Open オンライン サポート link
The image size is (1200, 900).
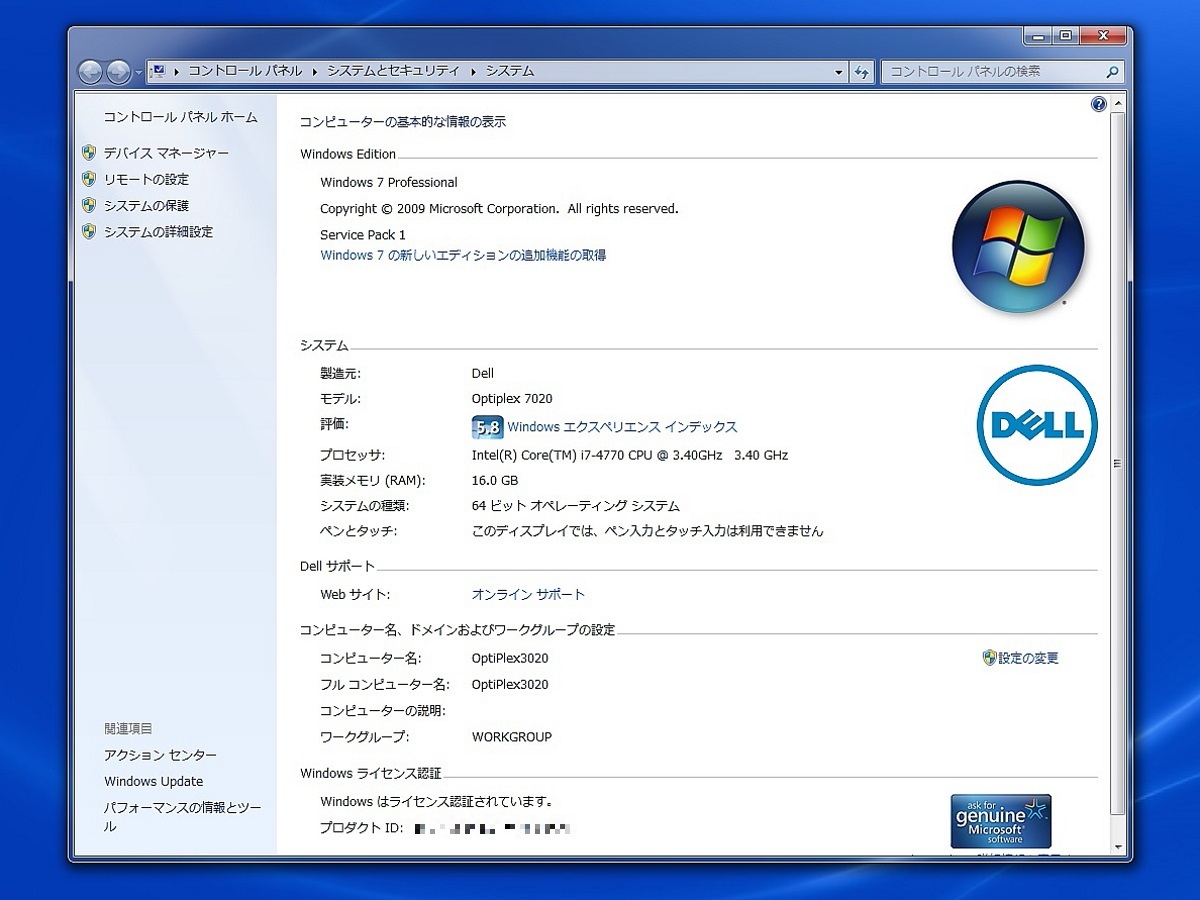[528, 594]
